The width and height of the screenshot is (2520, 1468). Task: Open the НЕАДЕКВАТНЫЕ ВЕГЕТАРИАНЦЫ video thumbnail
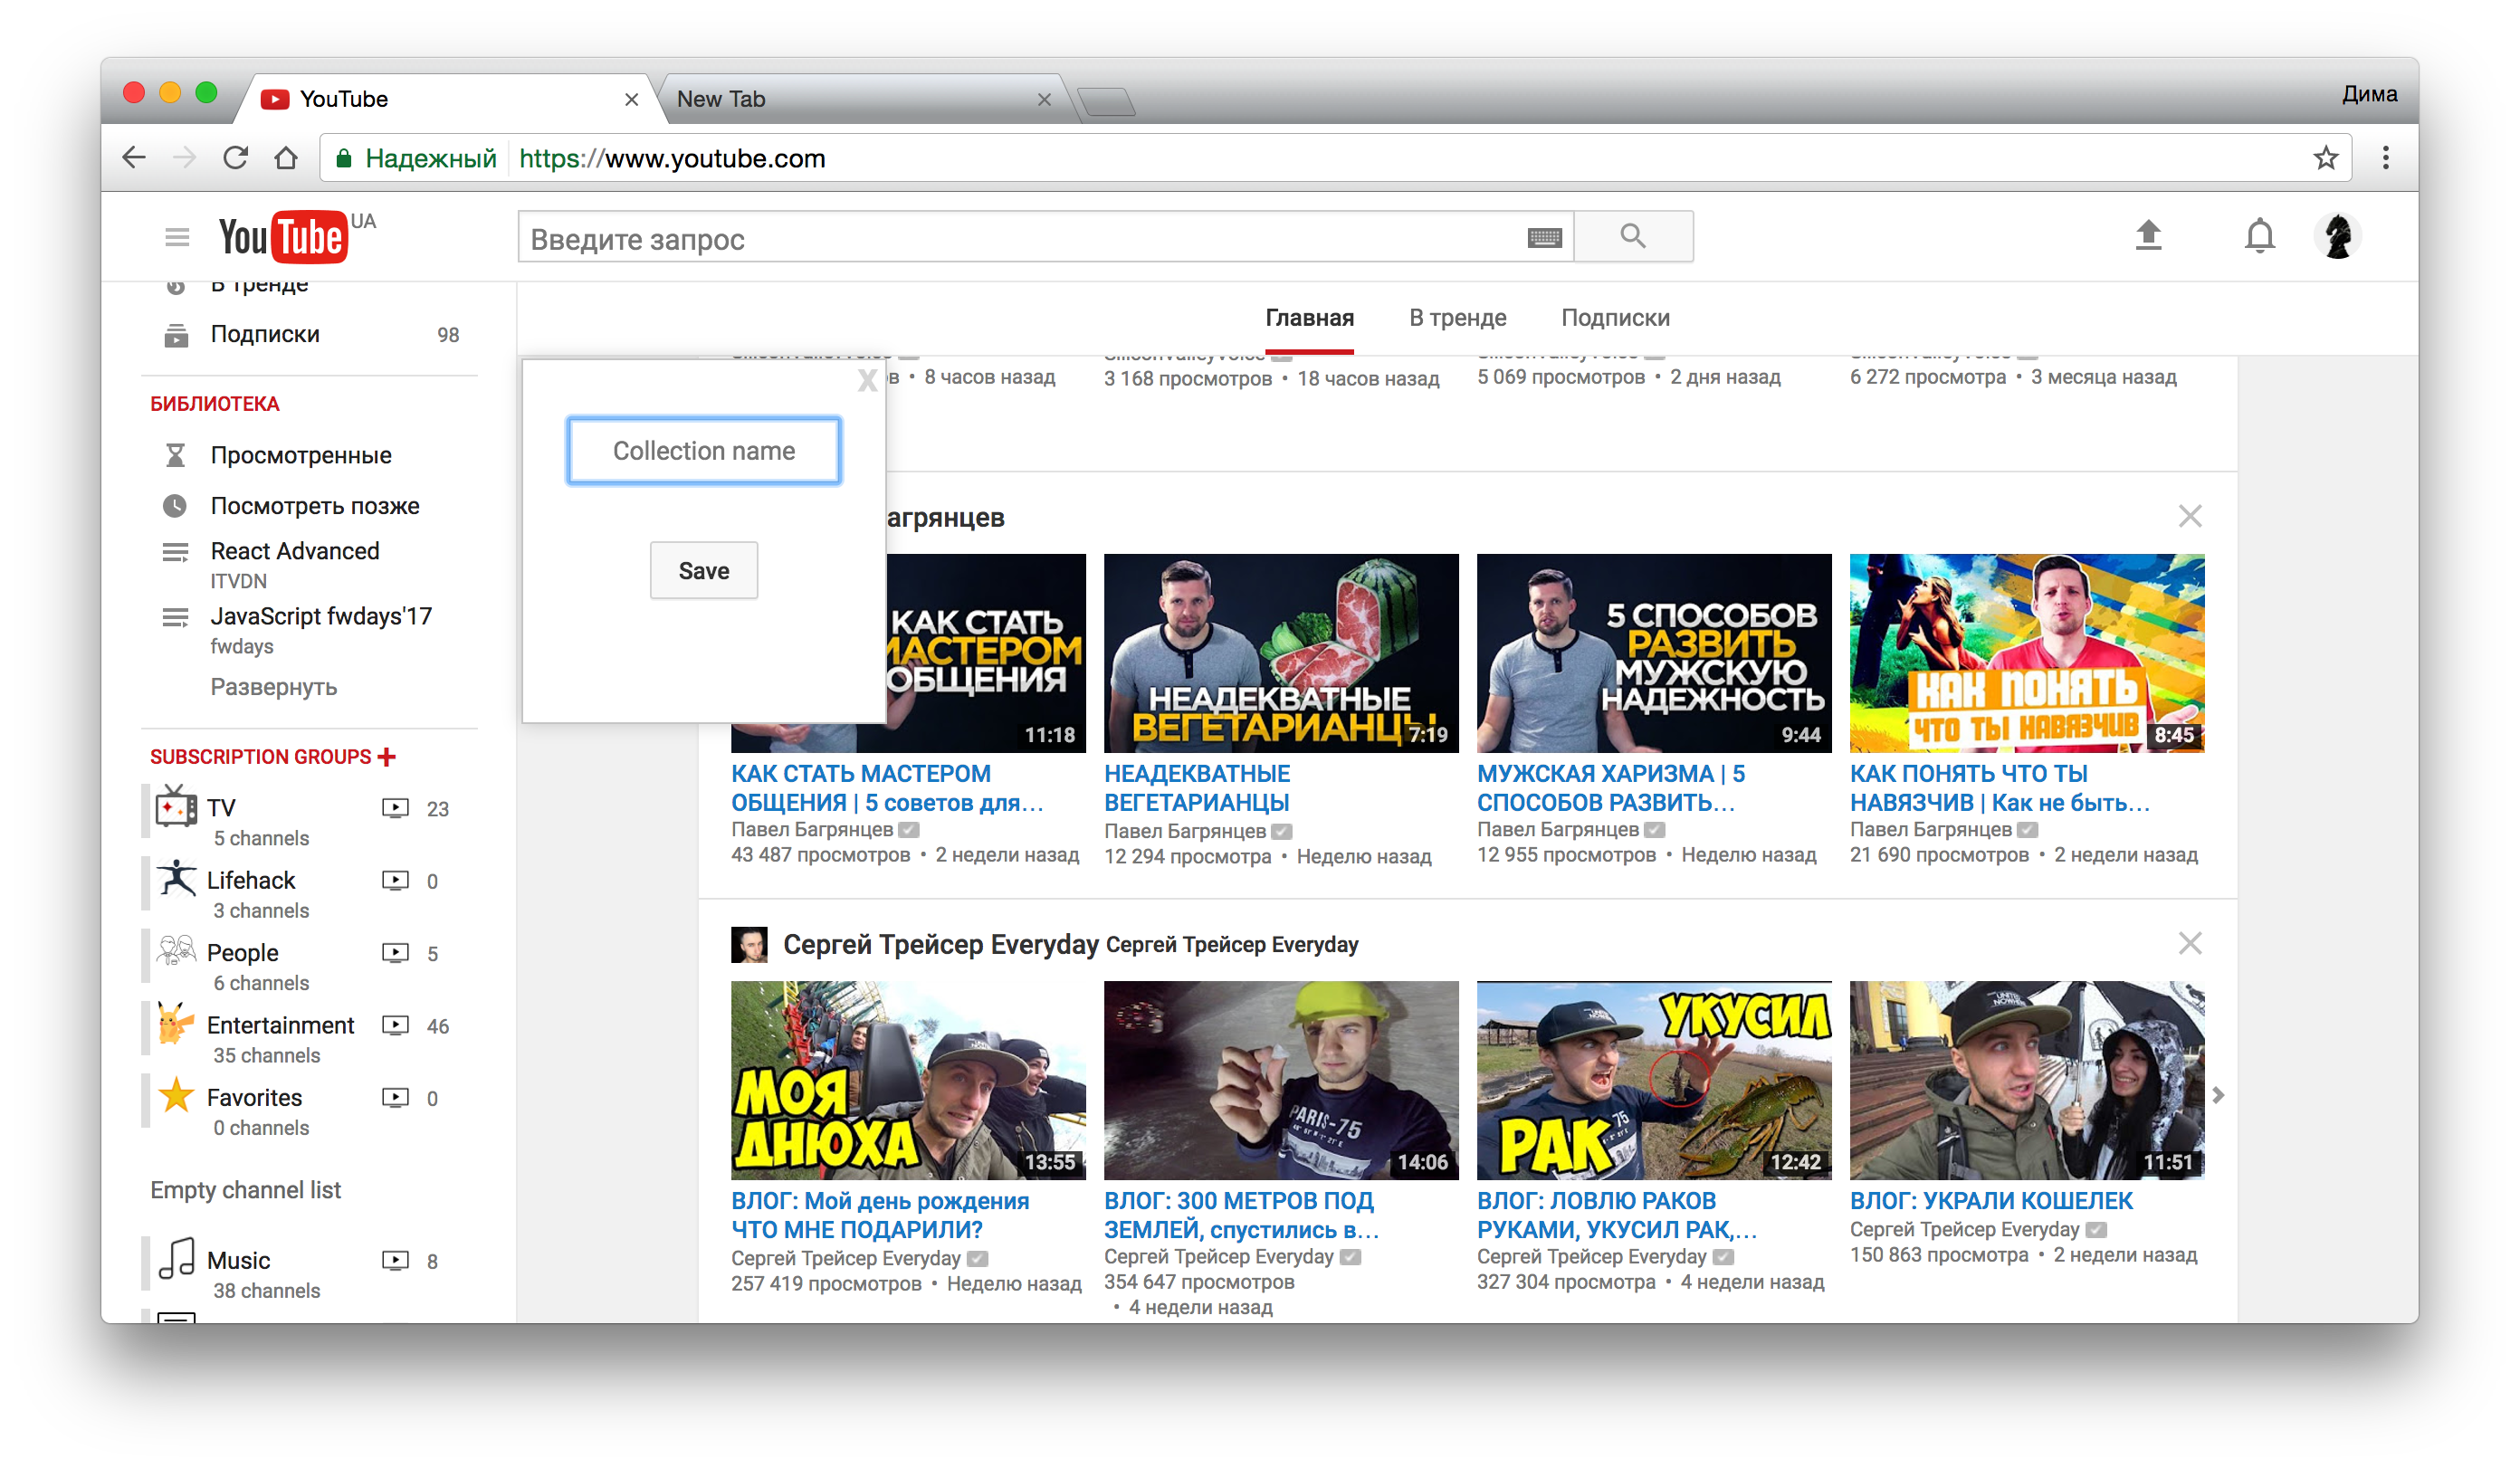[1281, 653]
